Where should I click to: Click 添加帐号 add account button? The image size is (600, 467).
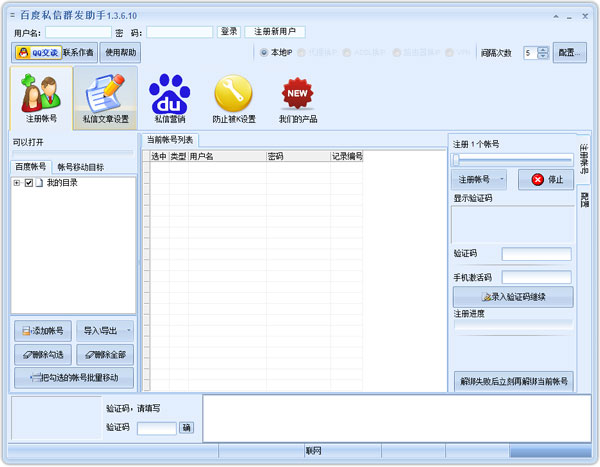pyautogui.click(x=43, y=331)
